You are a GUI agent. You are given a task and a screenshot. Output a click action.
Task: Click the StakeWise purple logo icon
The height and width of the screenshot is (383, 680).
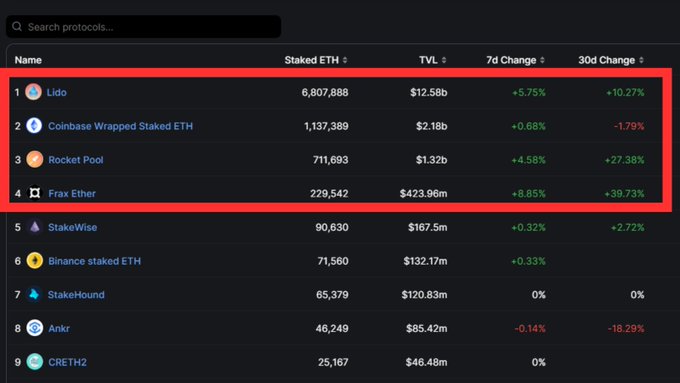[35, 227]
